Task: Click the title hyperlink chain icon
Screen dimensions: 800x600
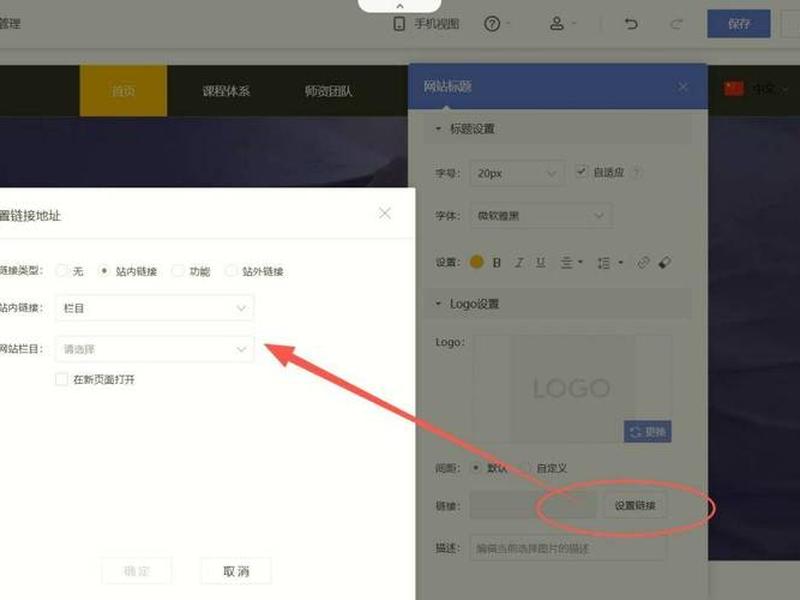Action: tap(643, 263)
